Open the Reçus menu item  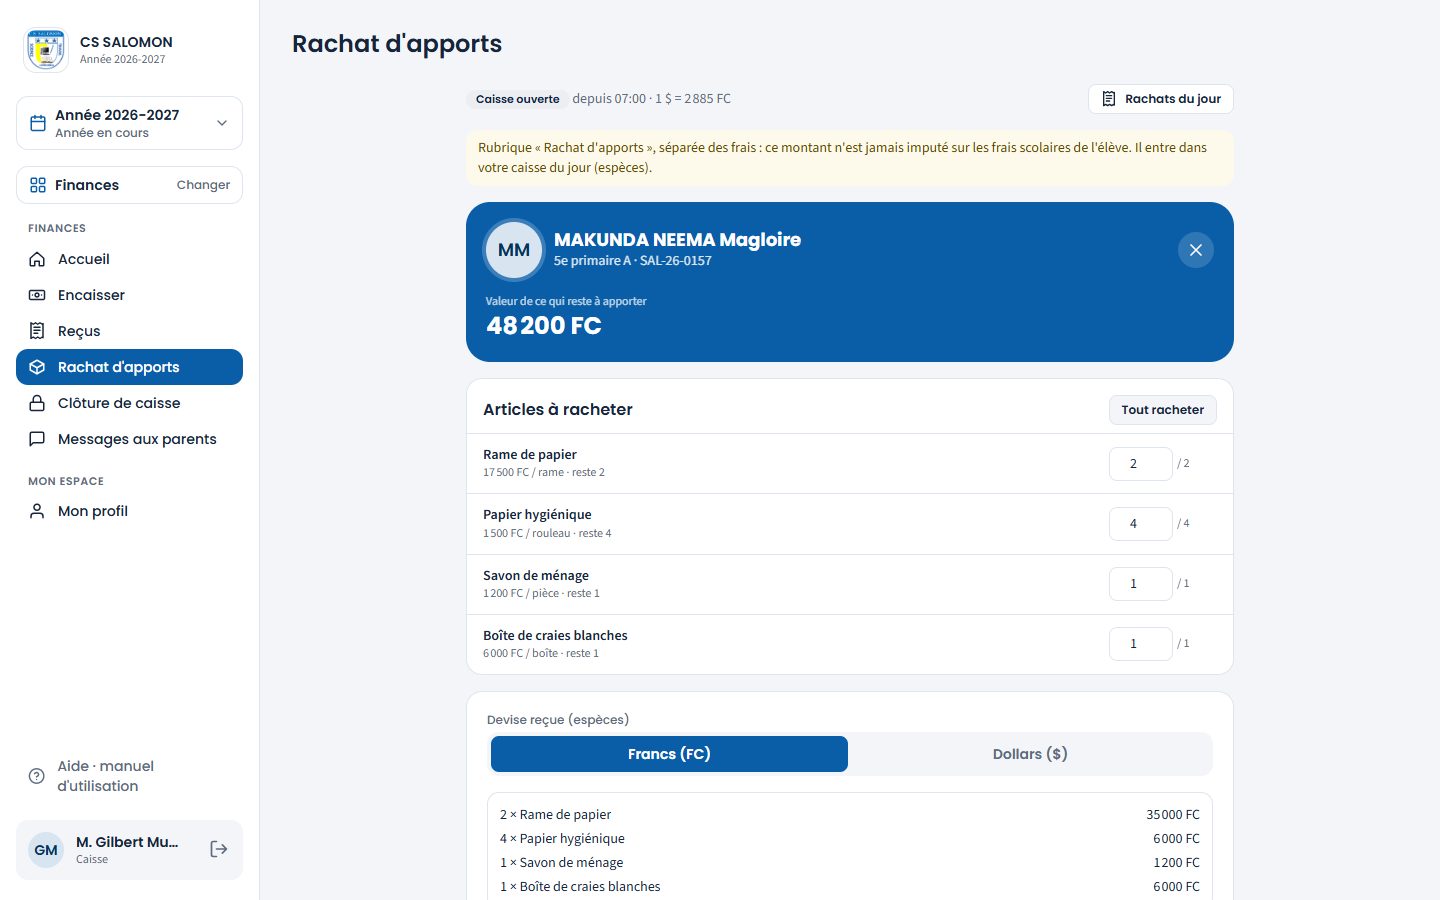tap(129, 331)
